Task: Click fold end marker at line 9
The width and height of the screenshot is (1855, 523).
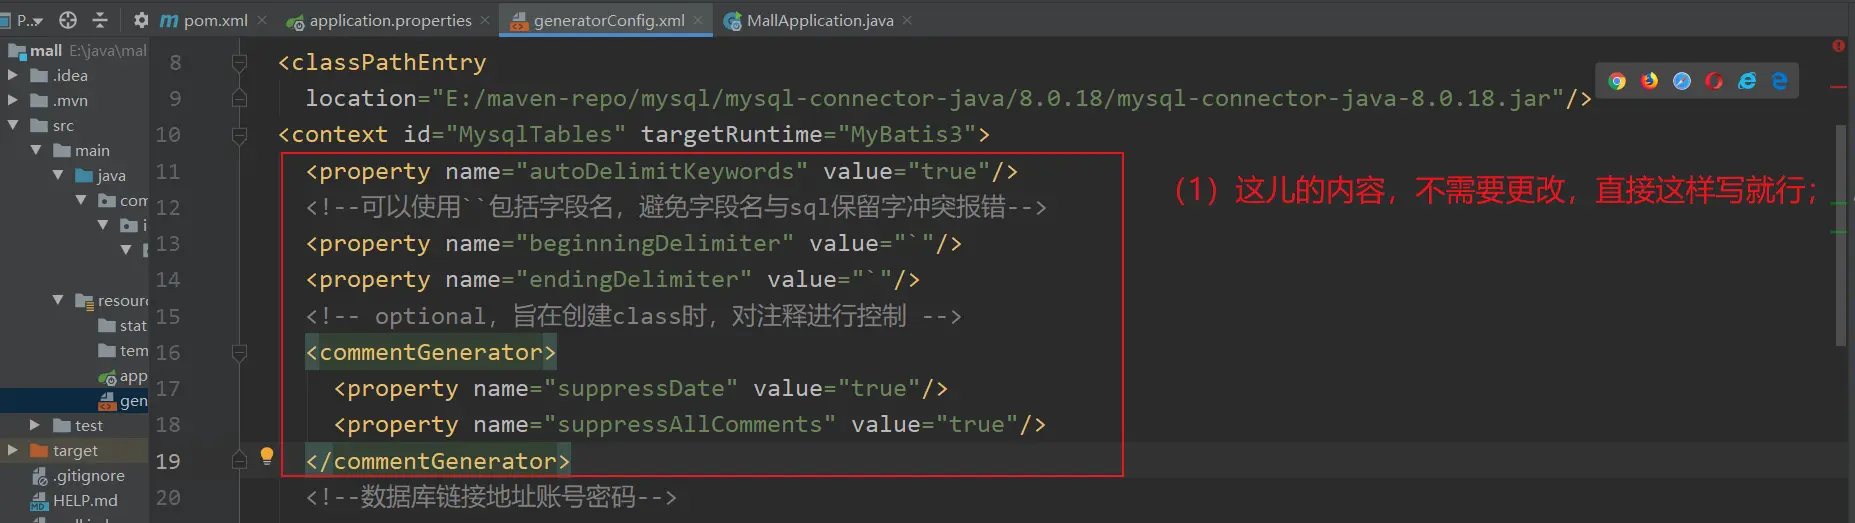Action: pos(239,98)
